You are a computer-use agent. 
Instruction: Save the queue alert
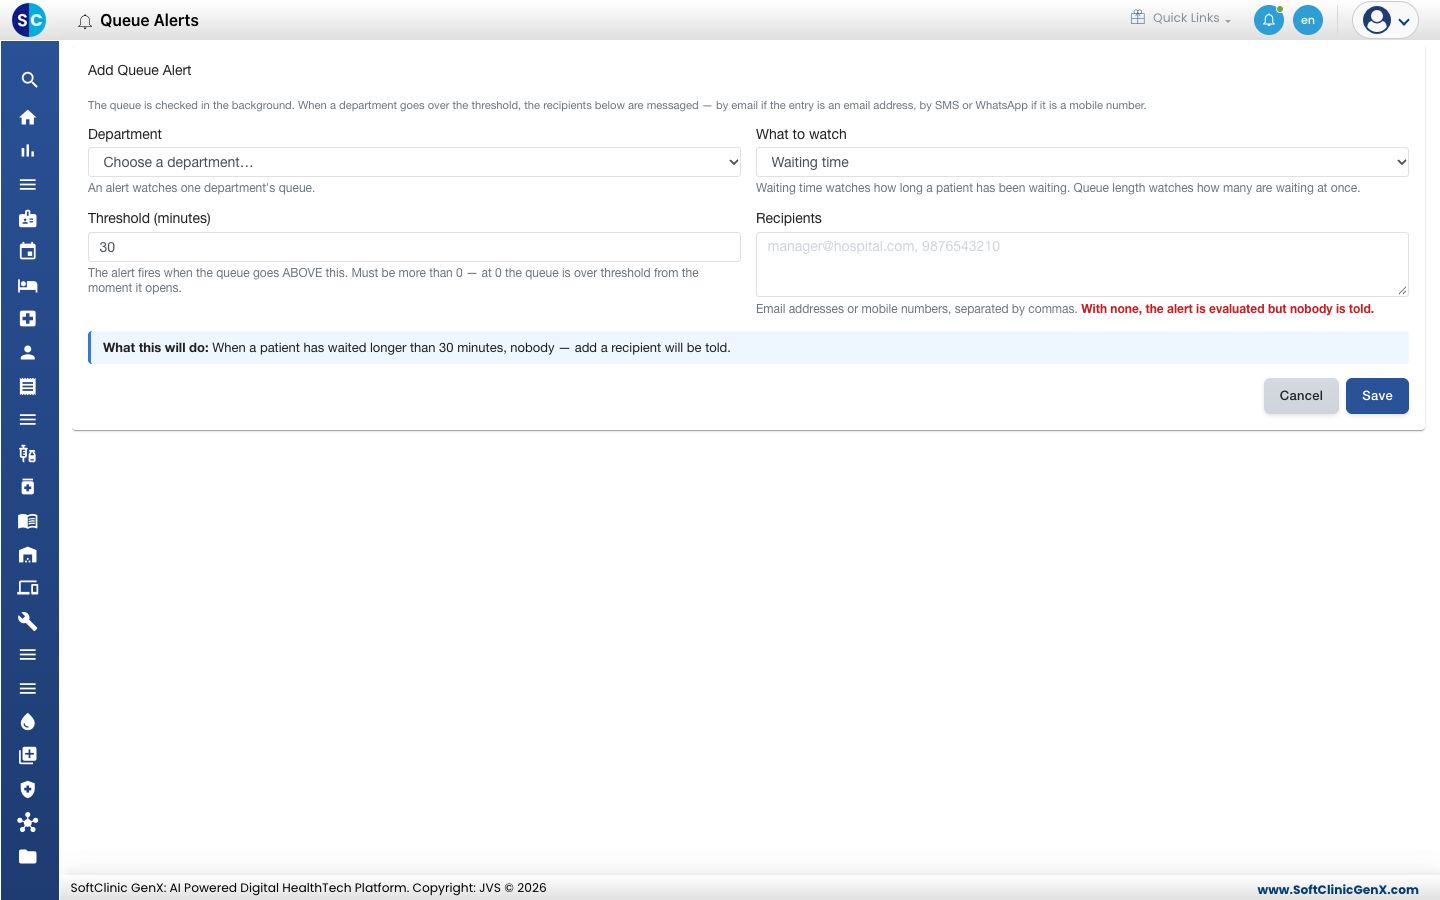tap(1377, 396)
